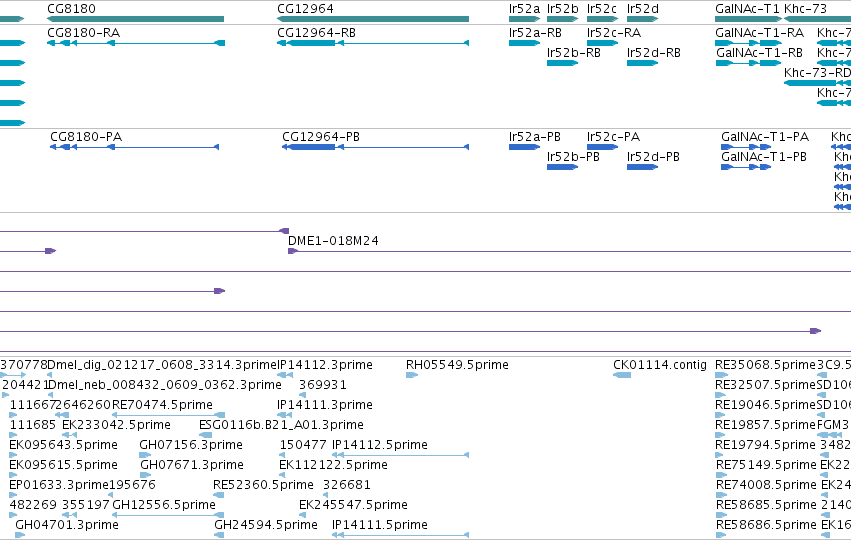Select the GalNAc-T1-RA transcript
The height and width of the screenshot is (540, 851).
(x=748, y=43)
